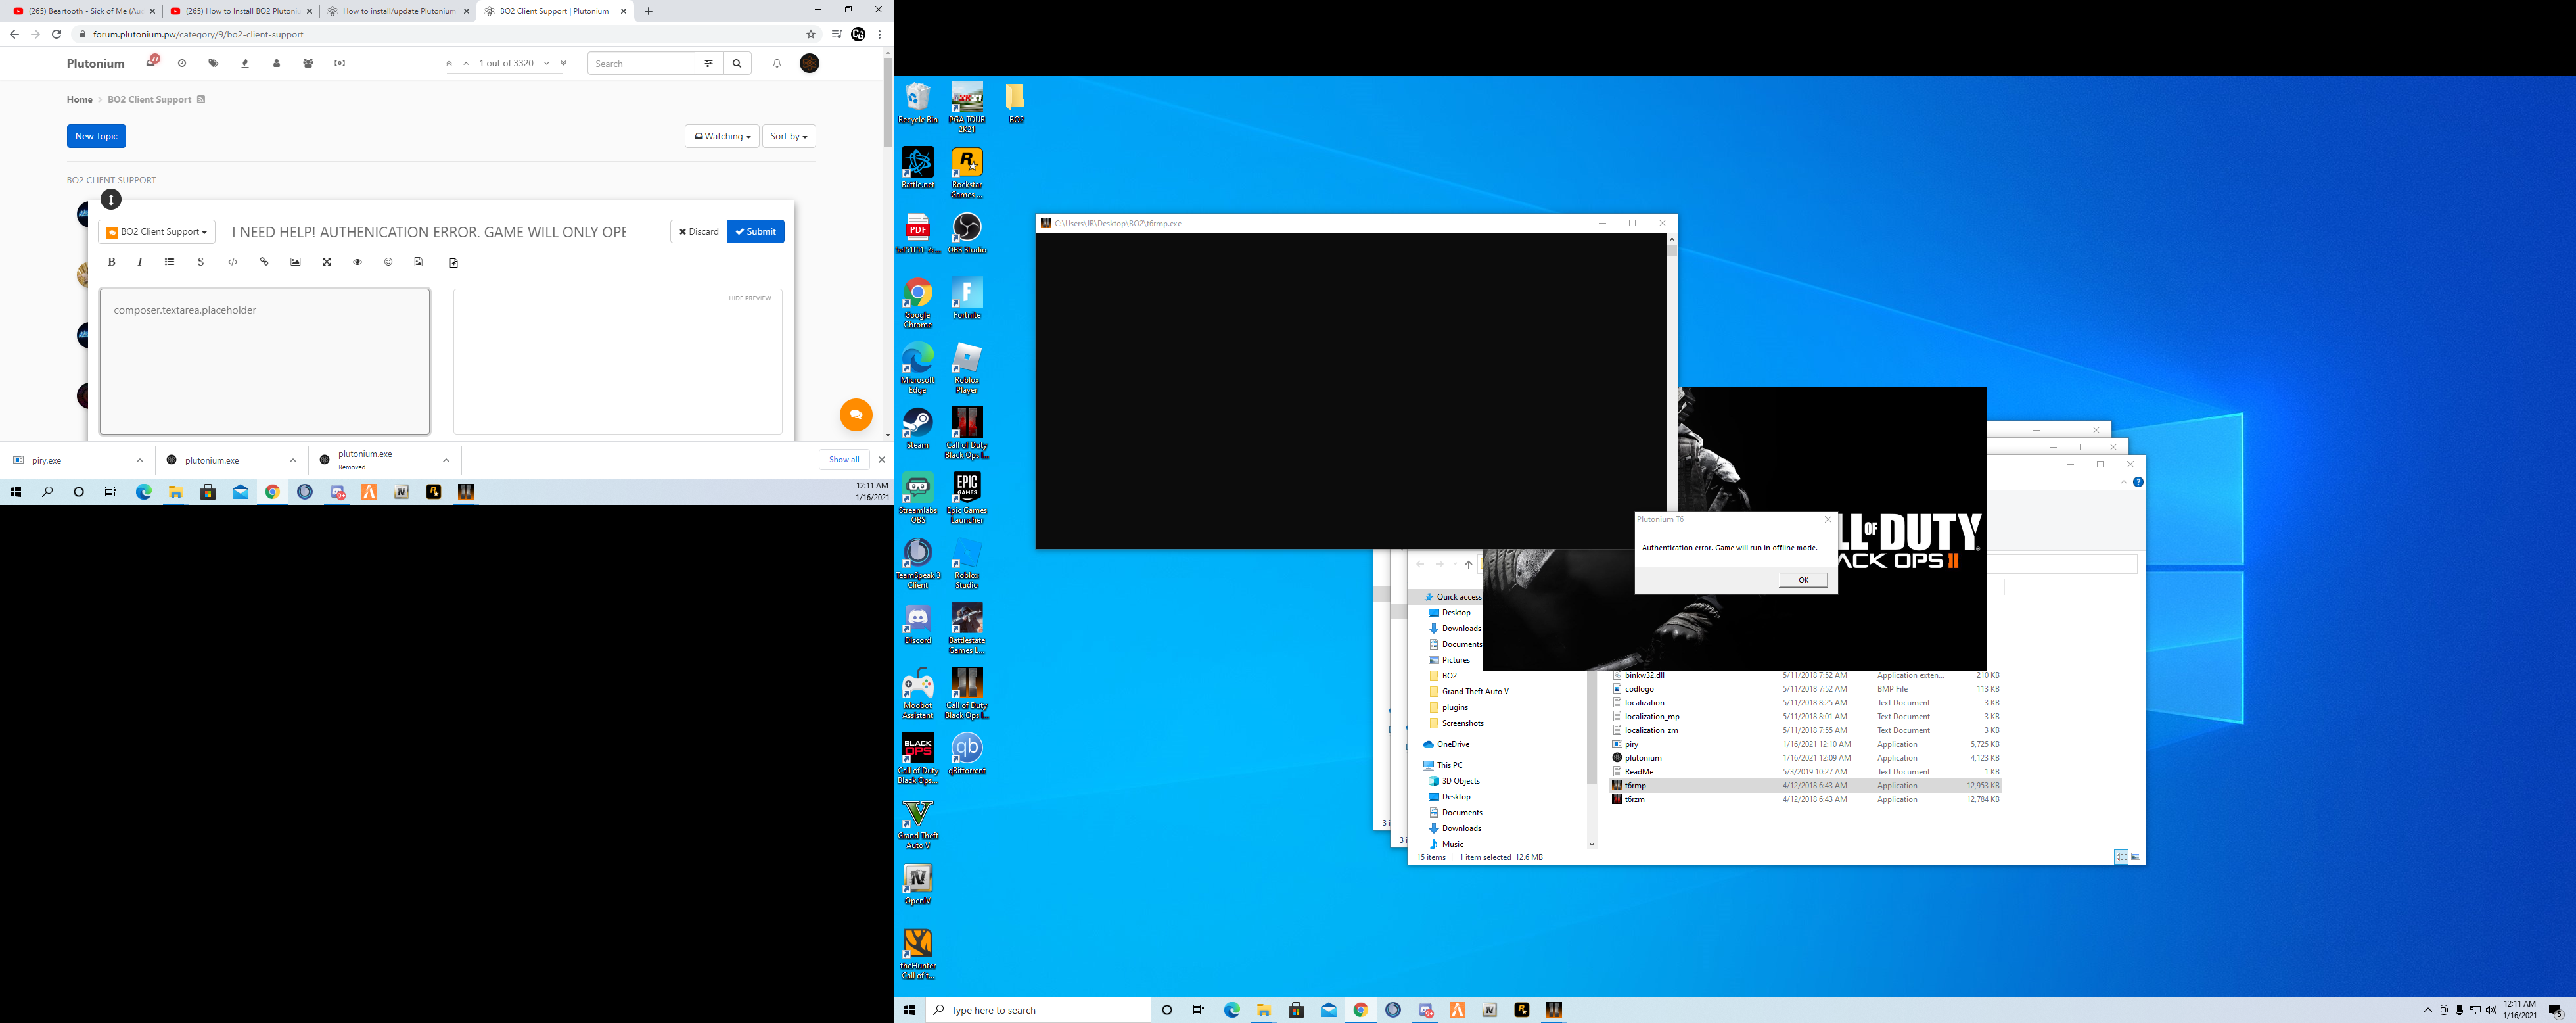Expand piry.exe download options chevron
The width and height of the screenshot is (2576, 1023).
[x=140, y=460]
